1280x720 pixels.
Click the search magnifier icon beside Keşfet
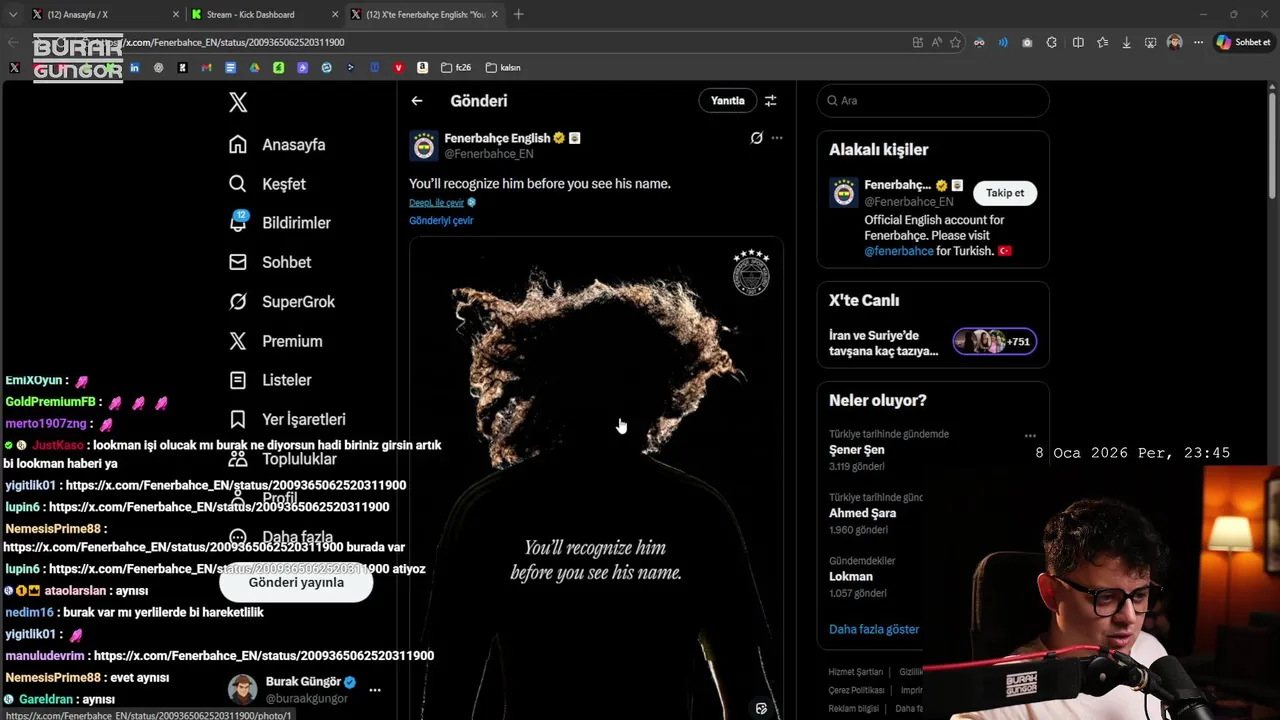pos(238,184)
